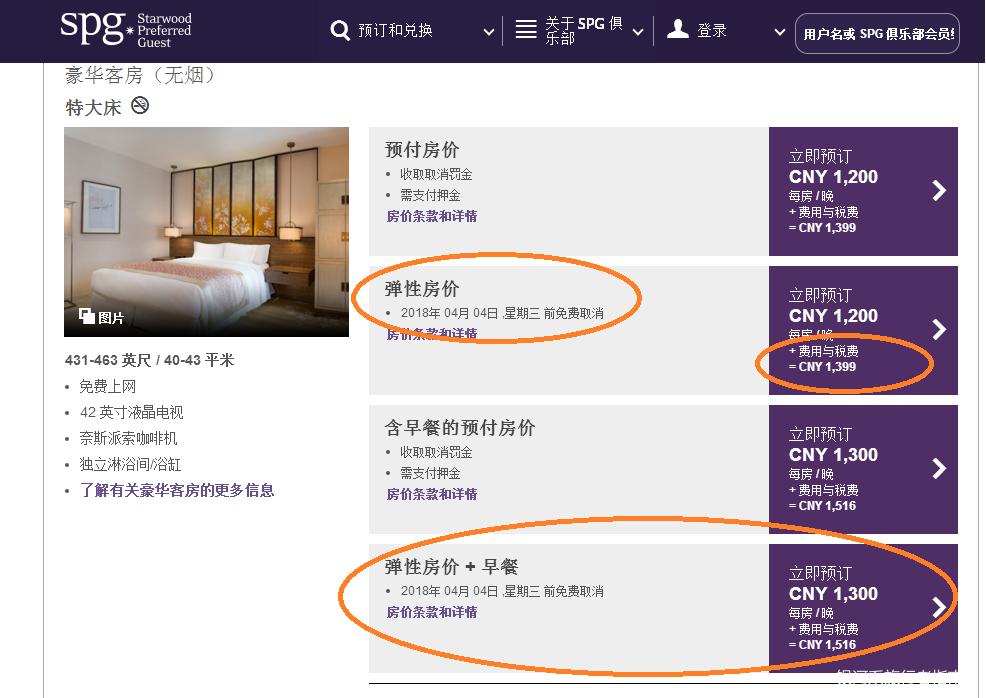
Task: Click the no-smoking icon beside 特大床
Action: pyautogui.click(x=138, y=104)
